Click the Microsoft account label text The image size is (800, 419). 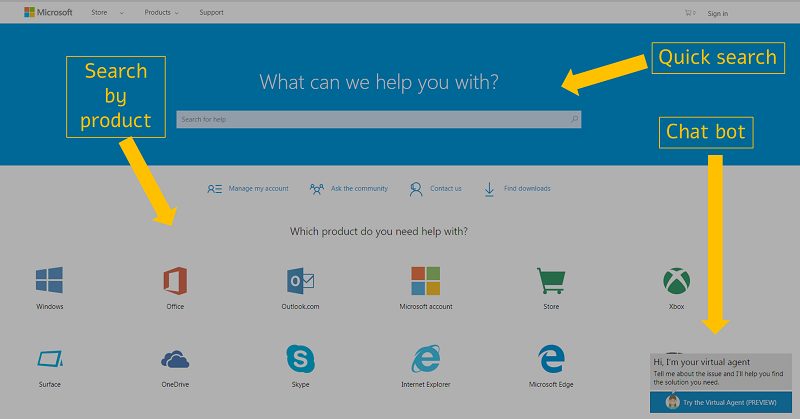tap(426, 307)
